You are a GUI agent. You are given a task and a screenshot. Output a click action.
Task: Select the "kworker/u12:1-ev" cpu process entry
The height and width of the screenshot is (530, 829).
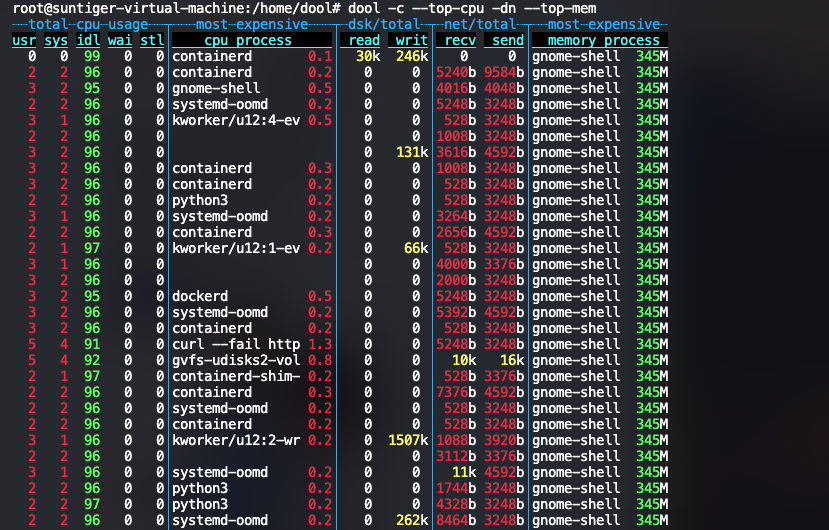point(236,248)
